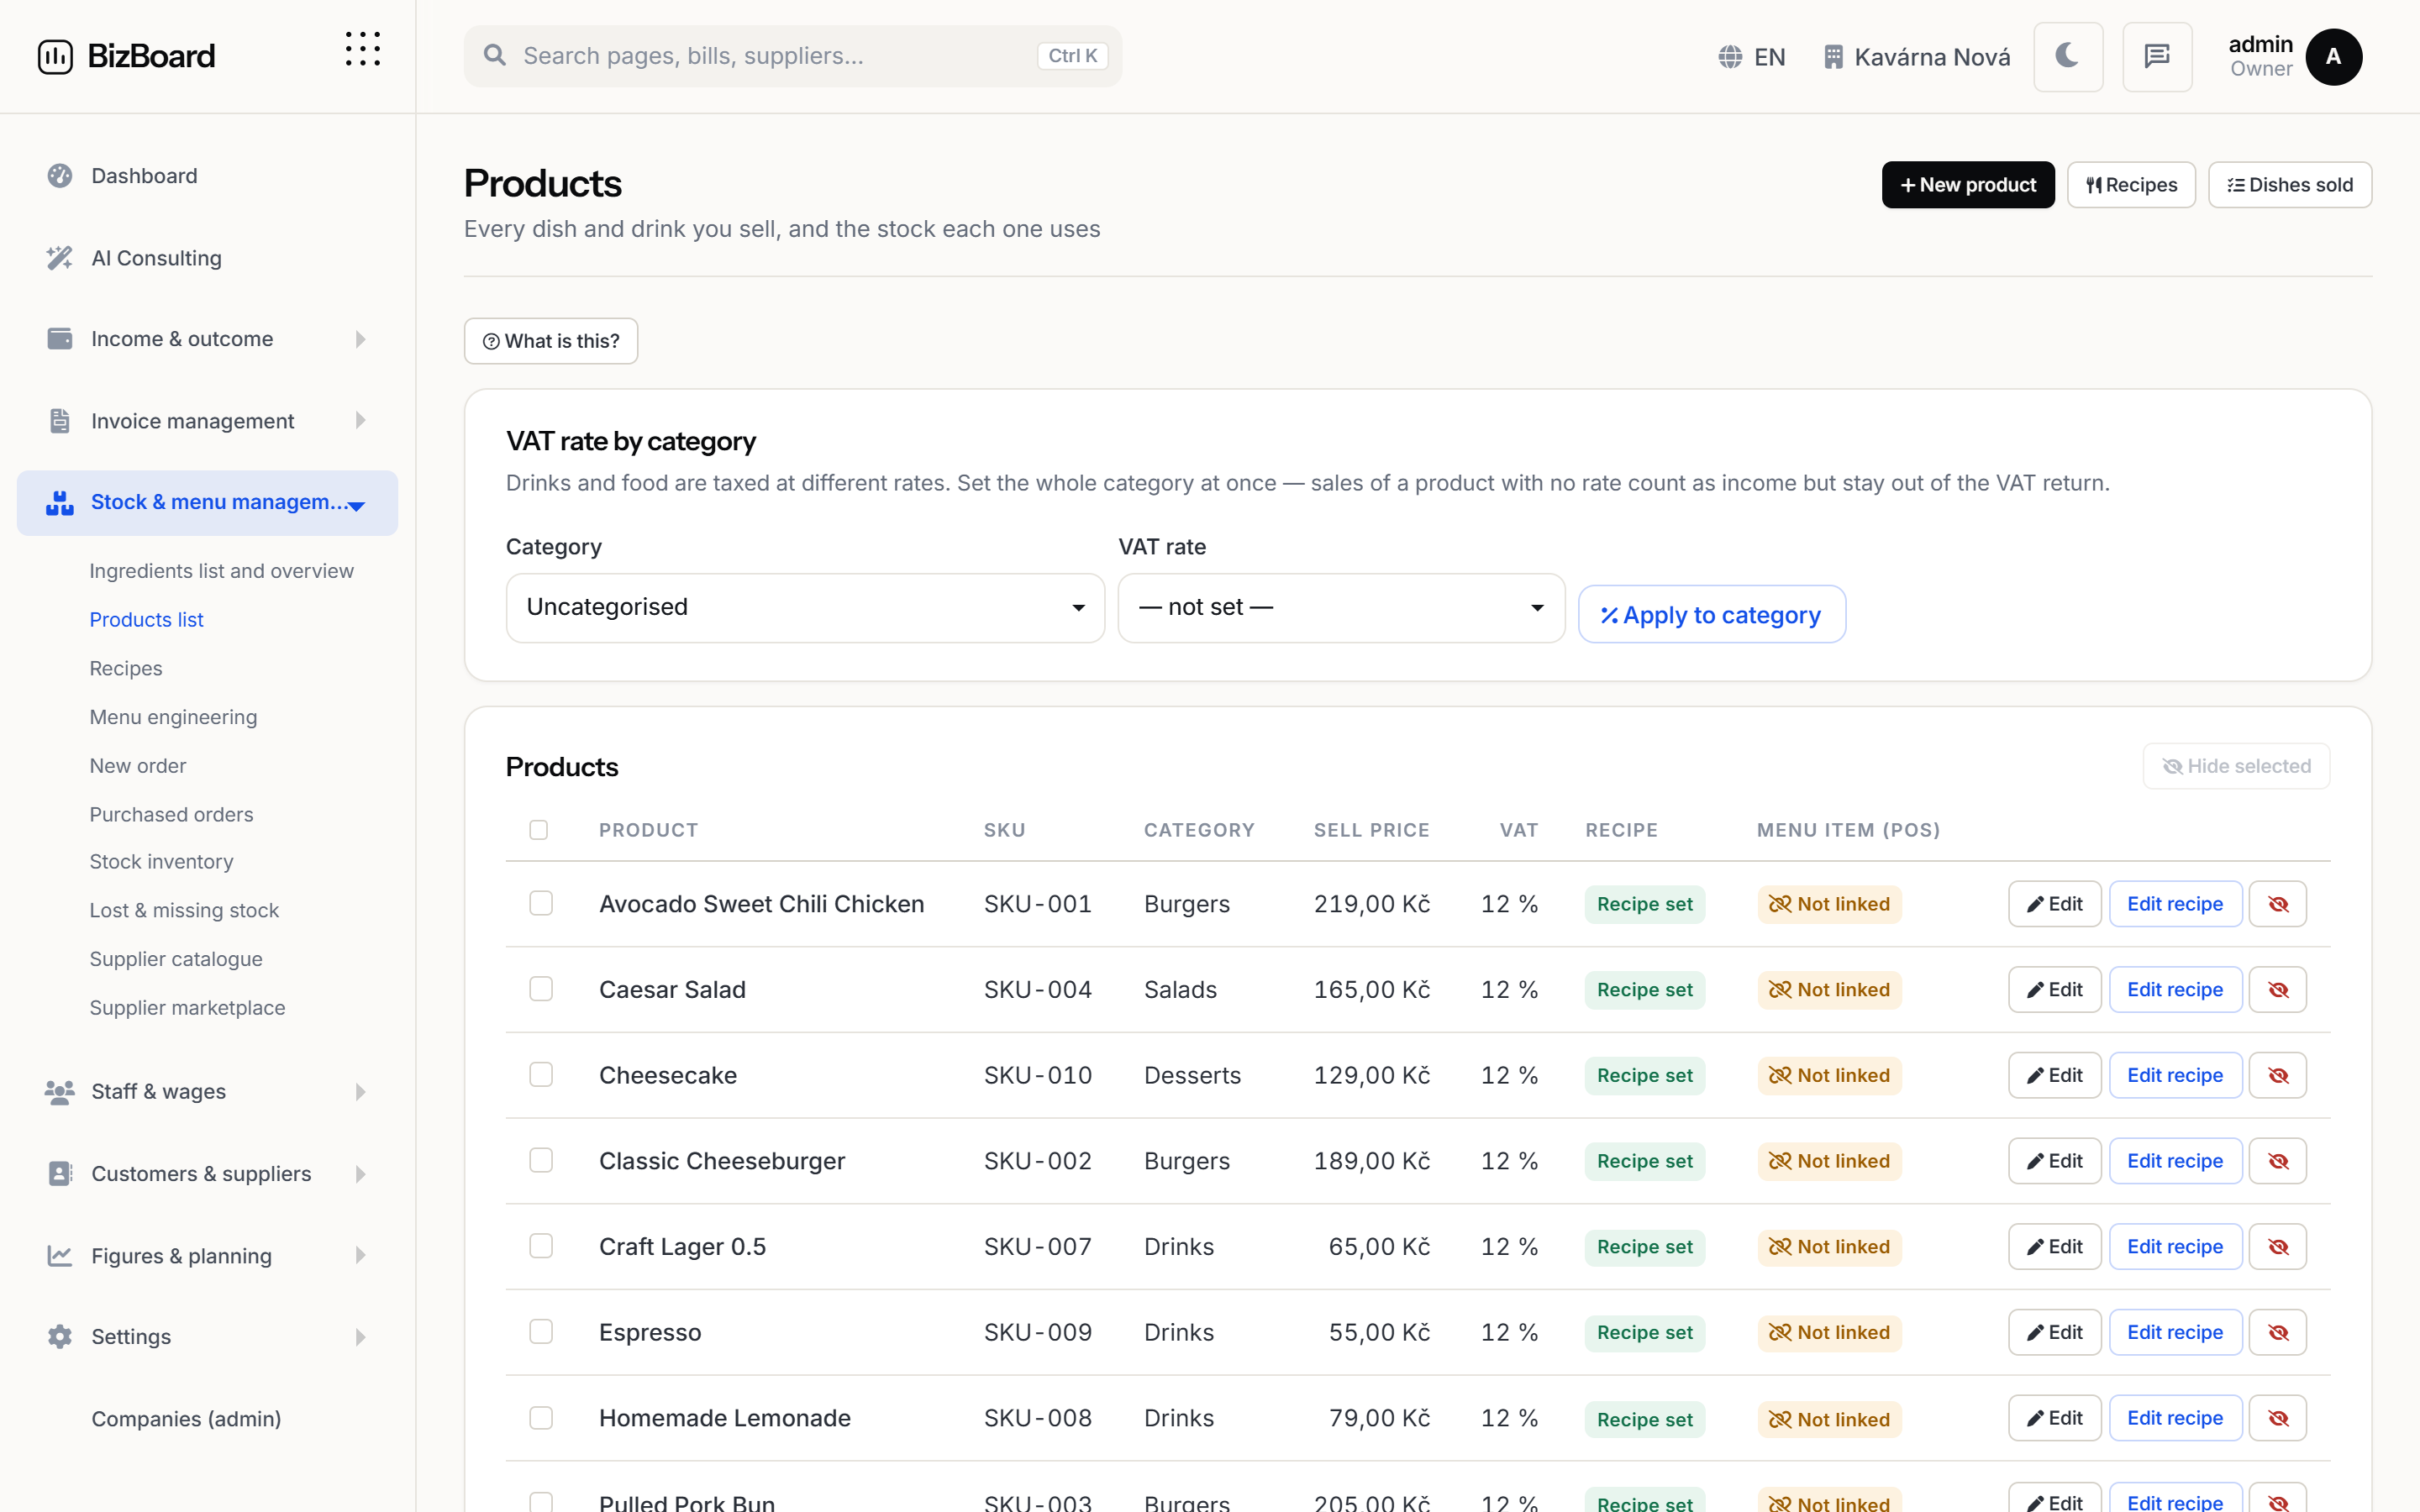Expand the Settings sidebar arrow
2420x1512 pixels.
[x=361, y=1337]
